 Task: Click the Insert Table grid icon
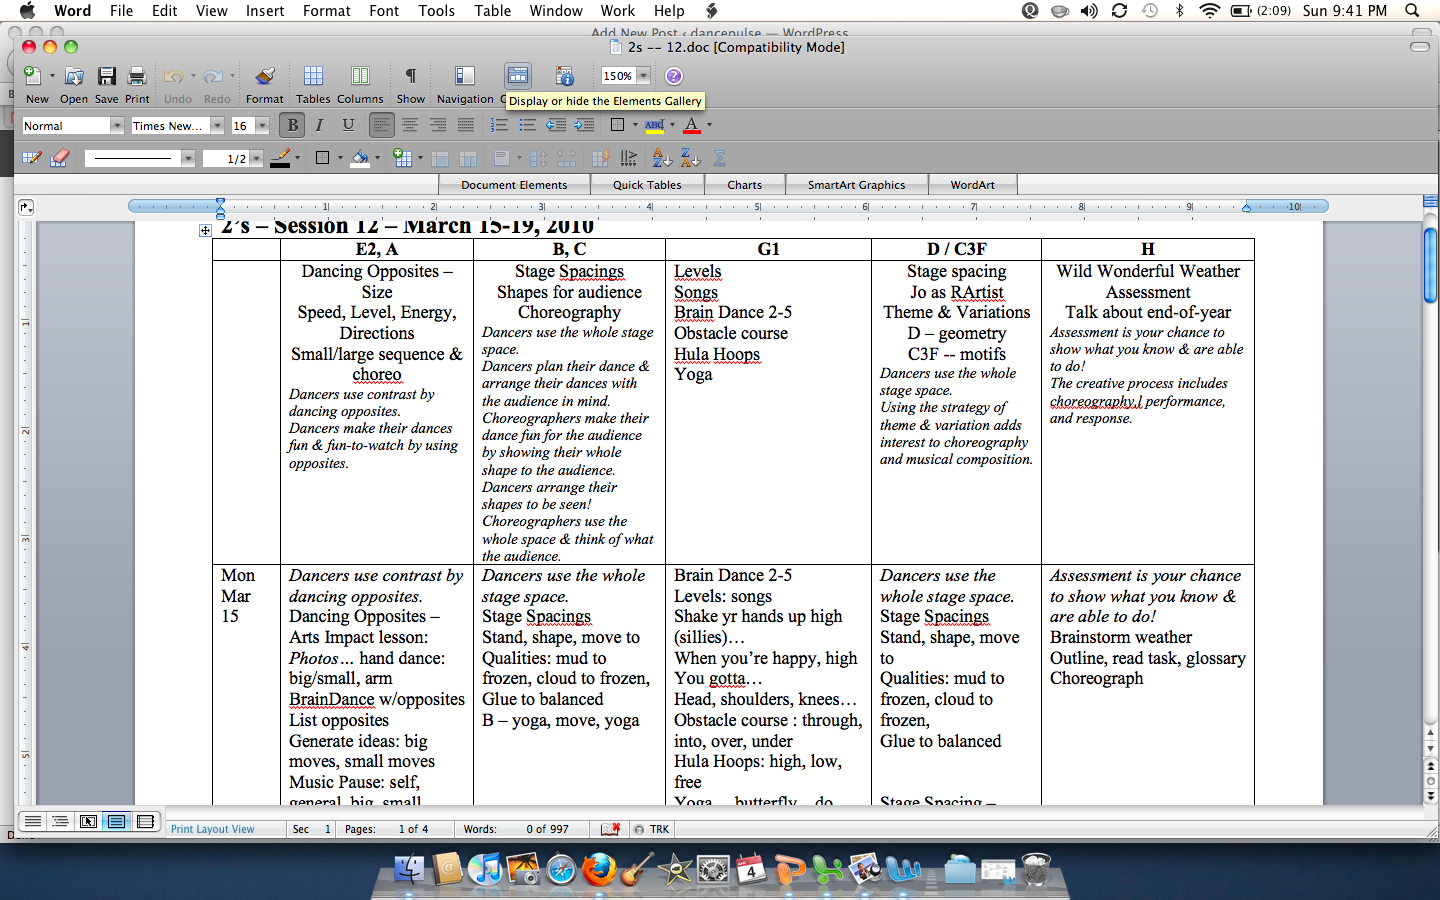(402, 158)
